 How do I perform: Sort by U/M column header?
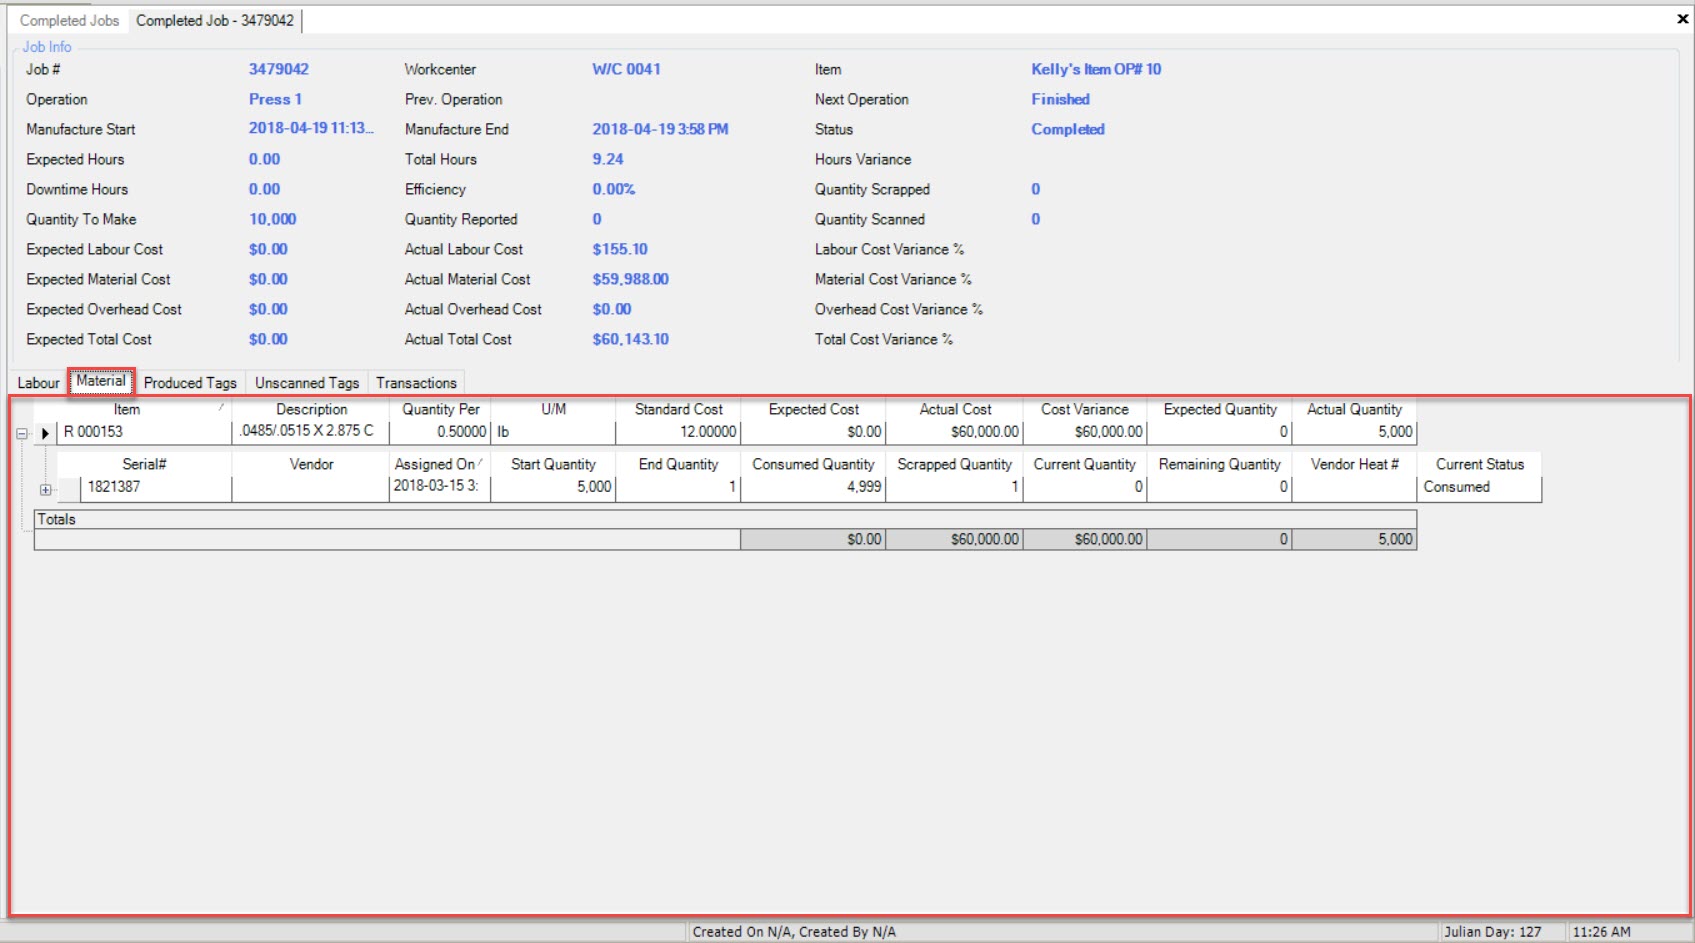tap(553, 410)
